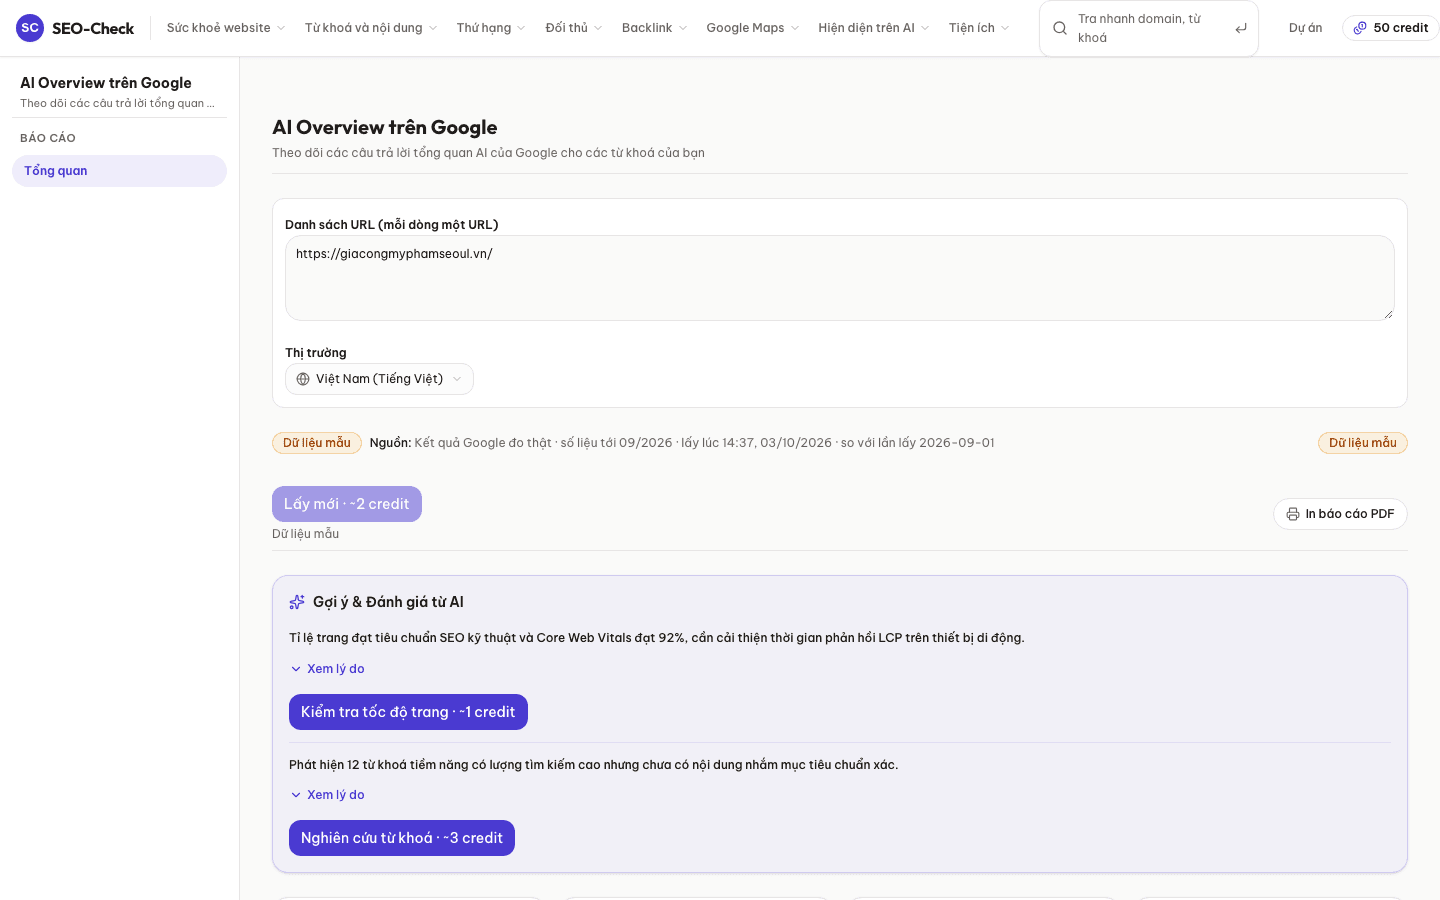The height and width of the screenshot is (900, 1440).
Task: Click the right Dữ liệu mẫu badge
Action: click(x=1363, y=443)
